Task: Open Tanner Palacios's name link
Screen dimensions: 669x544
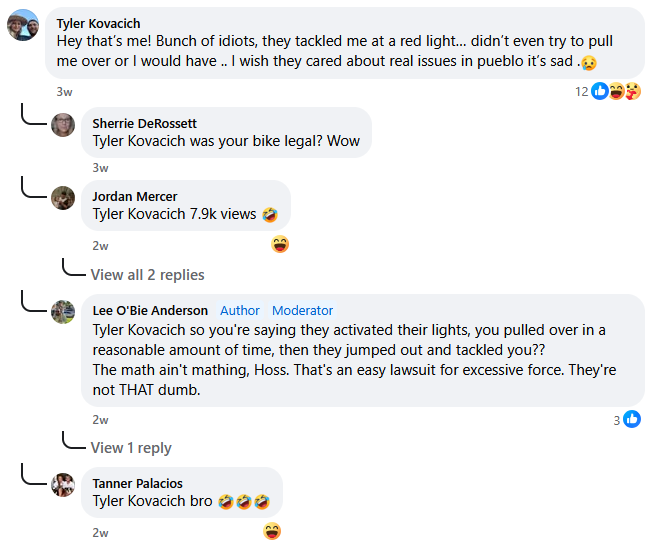Action: pyautogui.click(x=137, y=483)
